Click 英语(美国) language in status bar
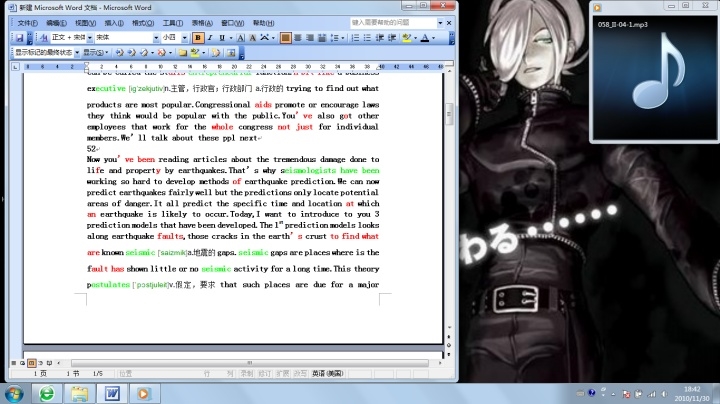Viewport: 720px width, 404px height. (327, 374)
